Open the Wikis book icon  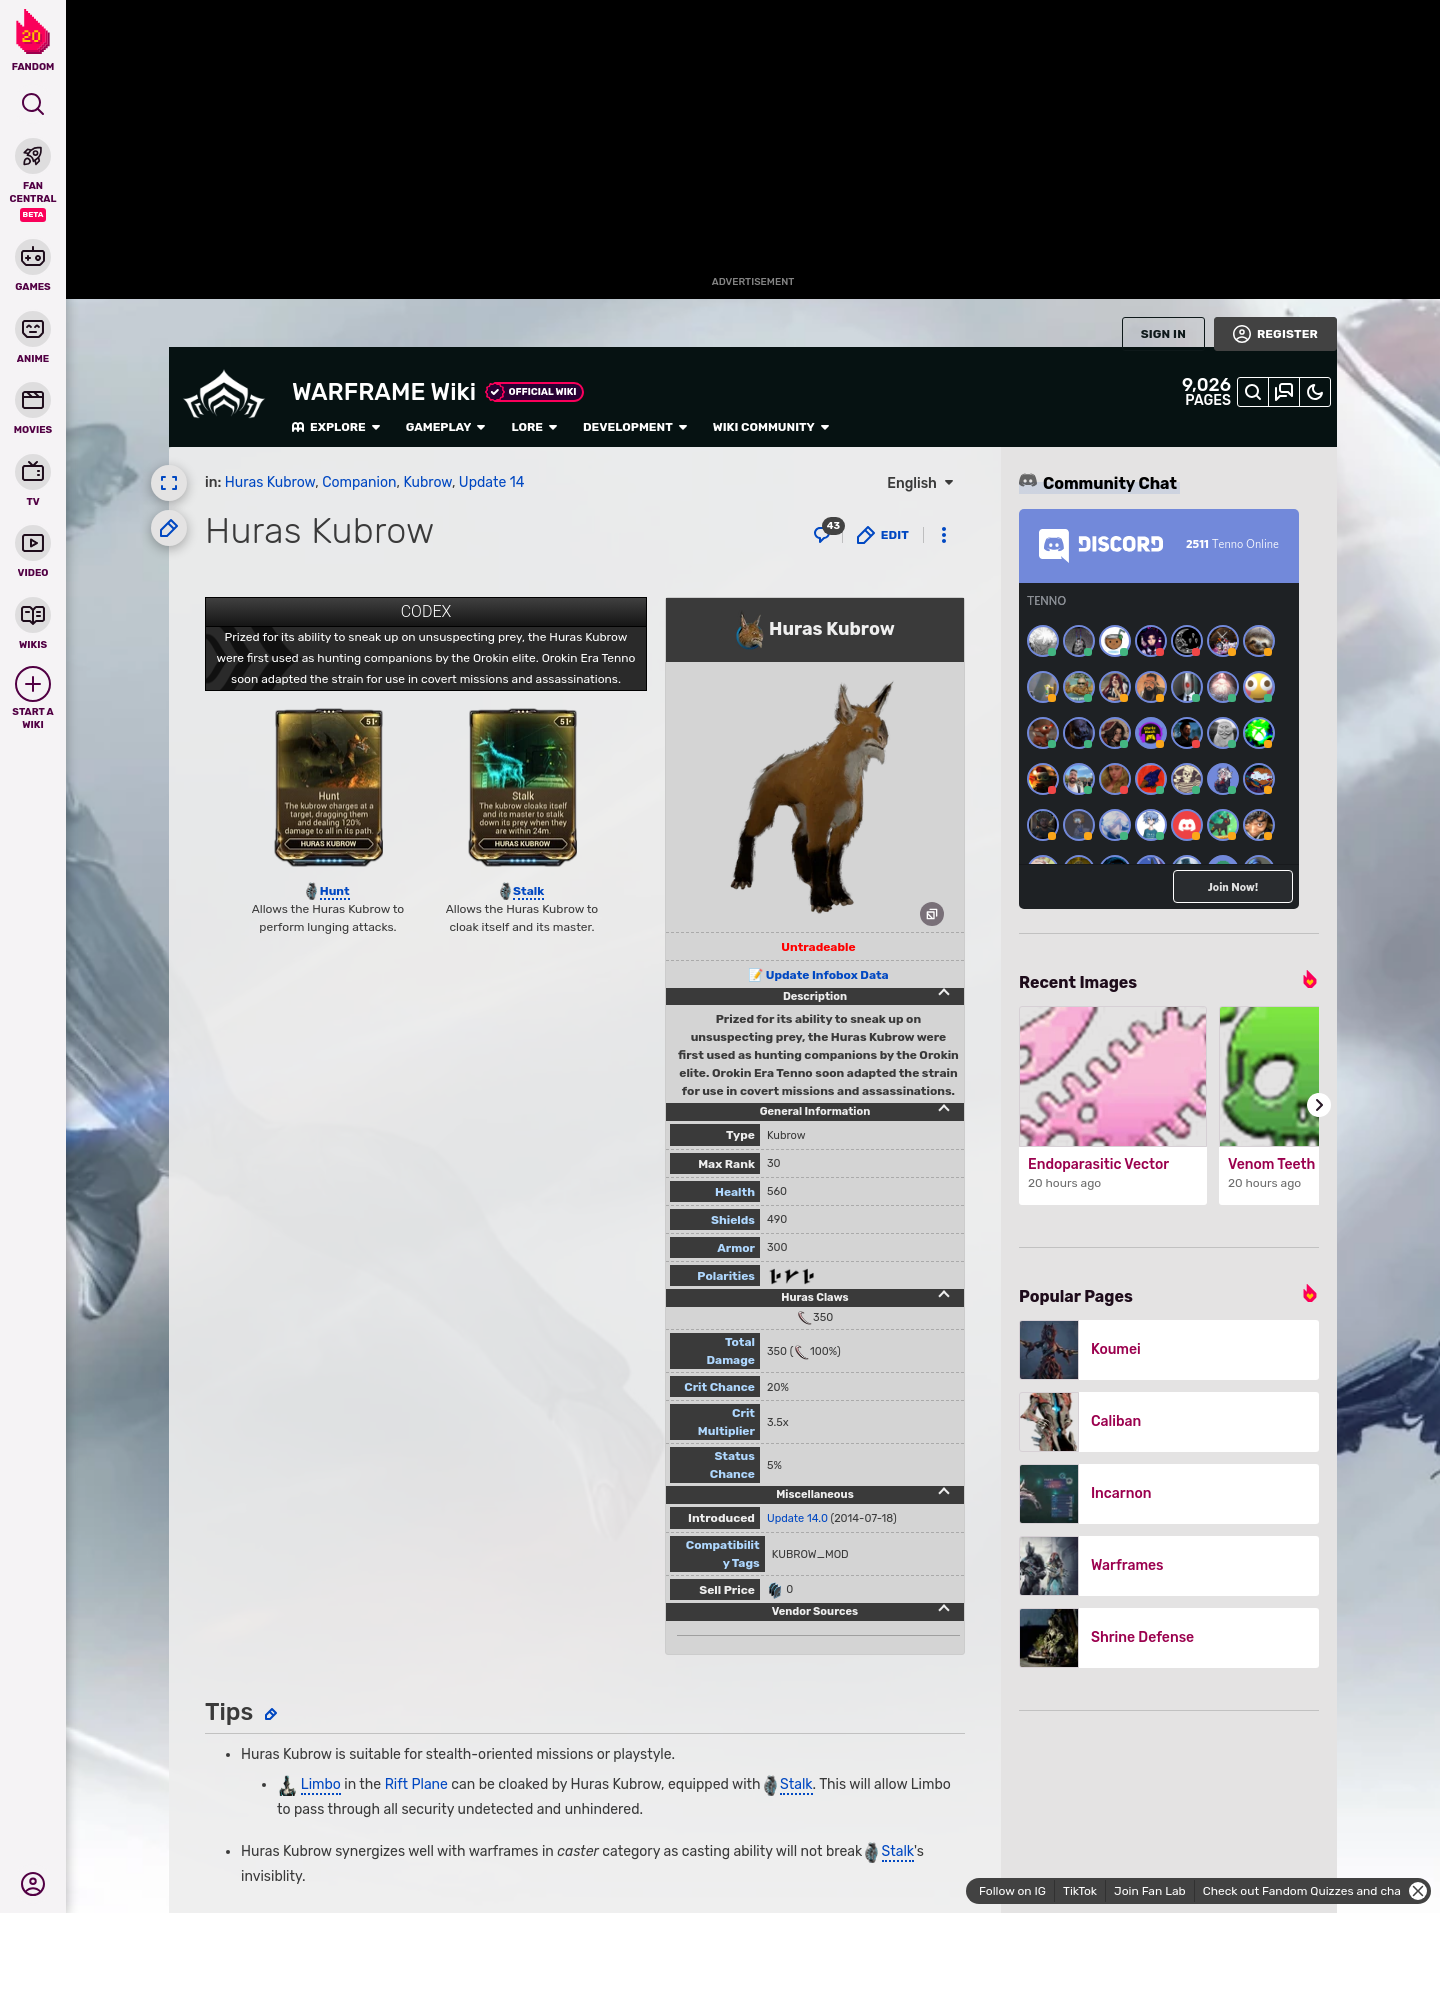[x=33, y=615]
